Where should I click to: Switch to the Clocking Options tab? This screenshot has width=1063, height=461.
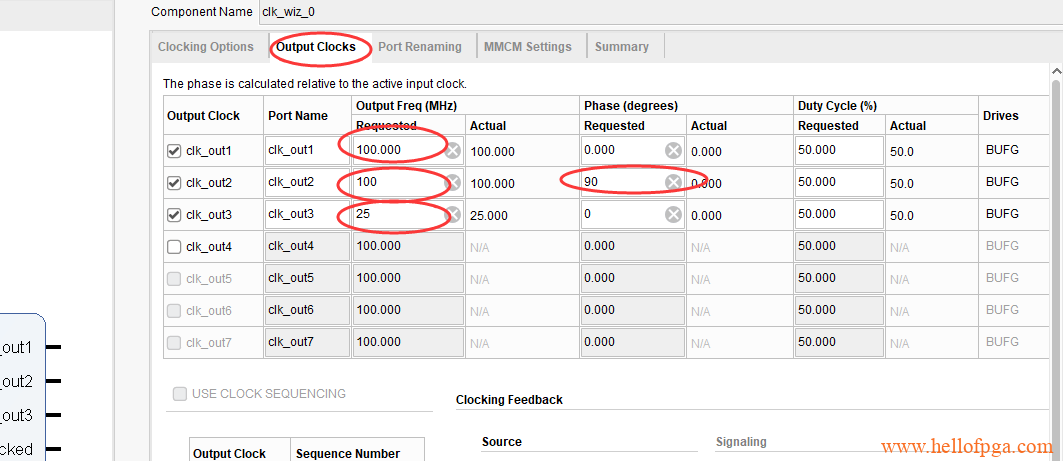[206, 47]
